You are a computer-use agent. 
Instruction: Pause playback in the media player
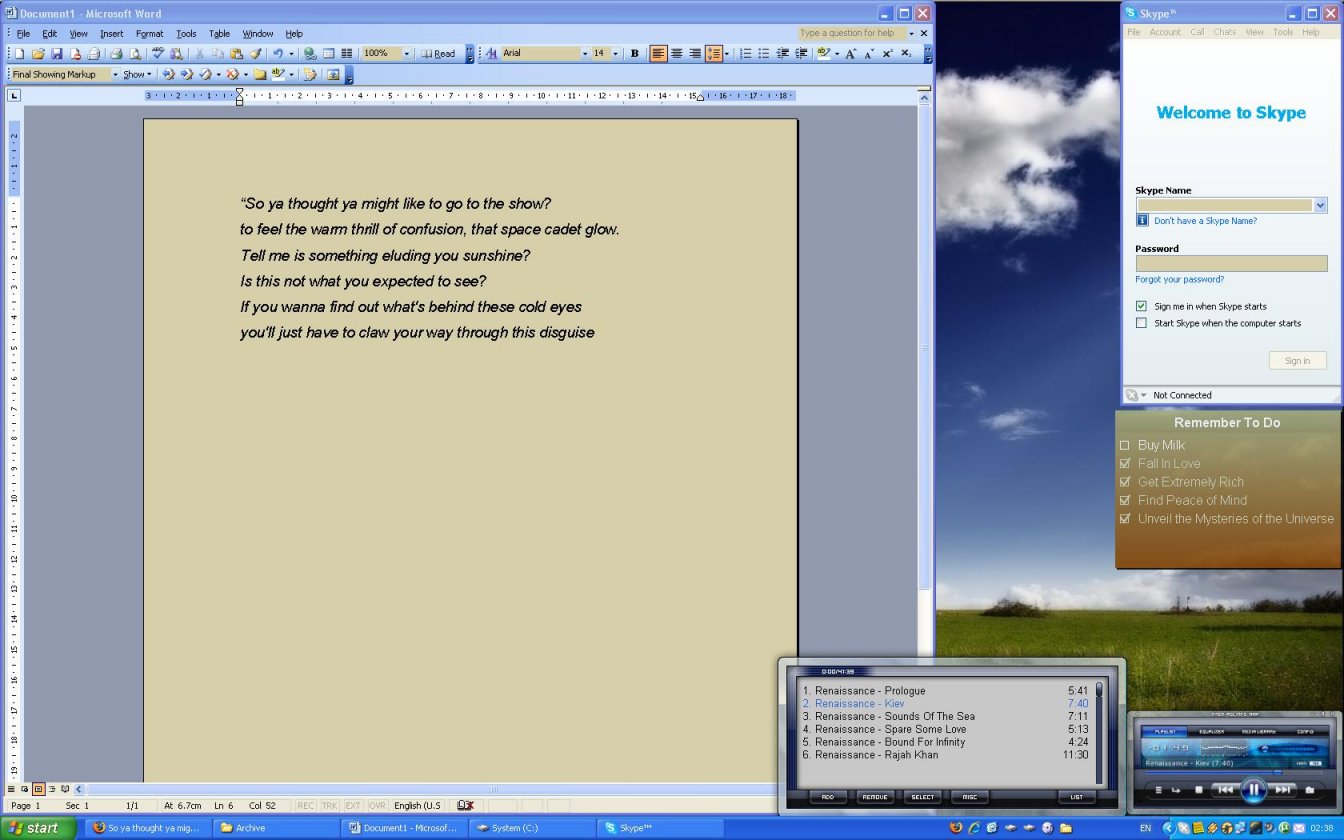[1254, 790]
